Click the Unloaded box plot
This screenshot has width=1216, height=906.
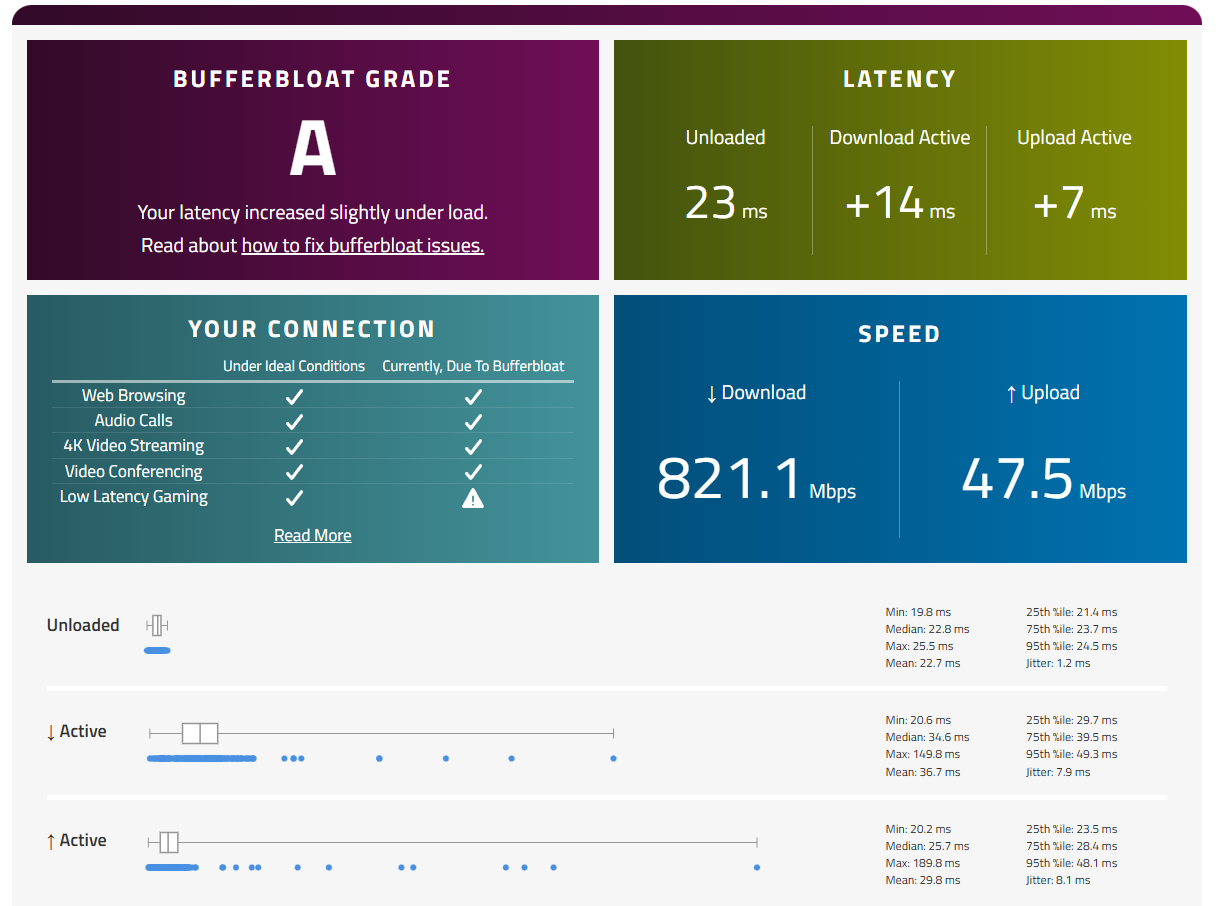(x=157, y=626)
